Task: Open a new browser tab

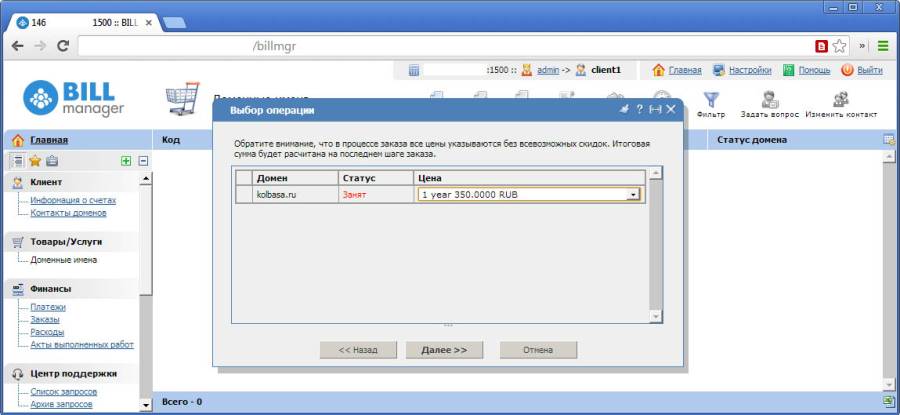Action: (174, 23)
